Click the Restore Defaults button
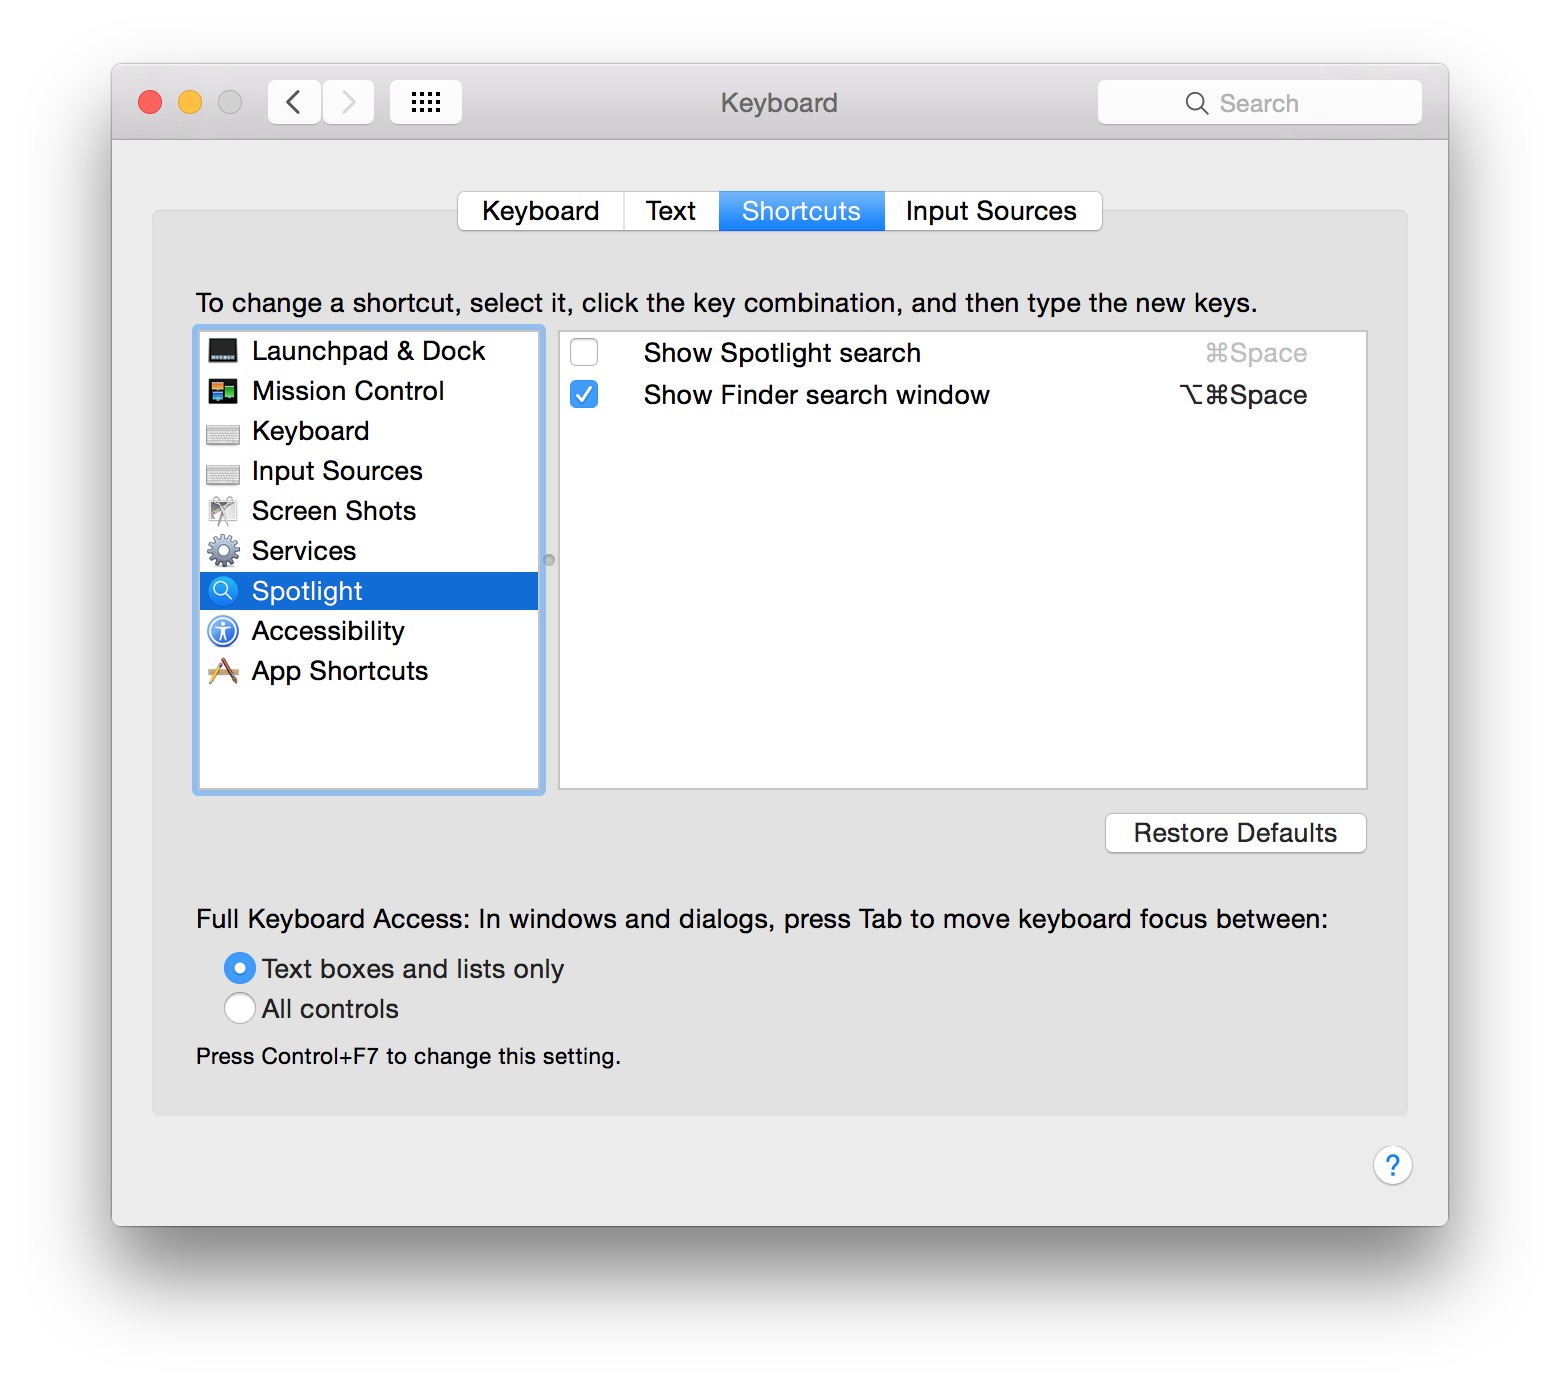 point(1235,833)
